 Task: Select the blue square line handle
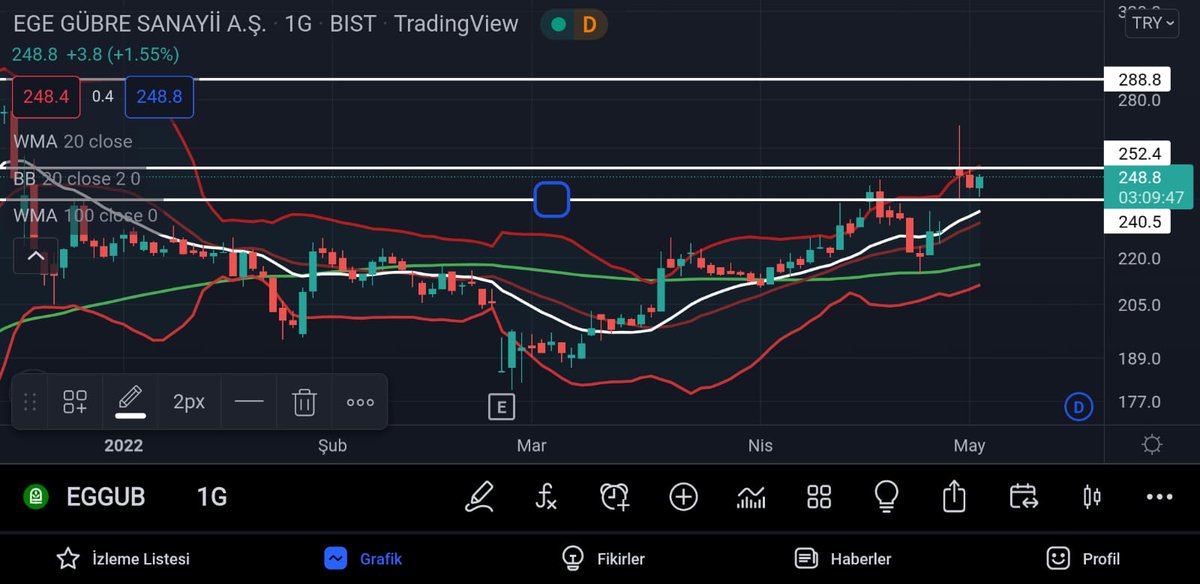(x=551, y=199)
